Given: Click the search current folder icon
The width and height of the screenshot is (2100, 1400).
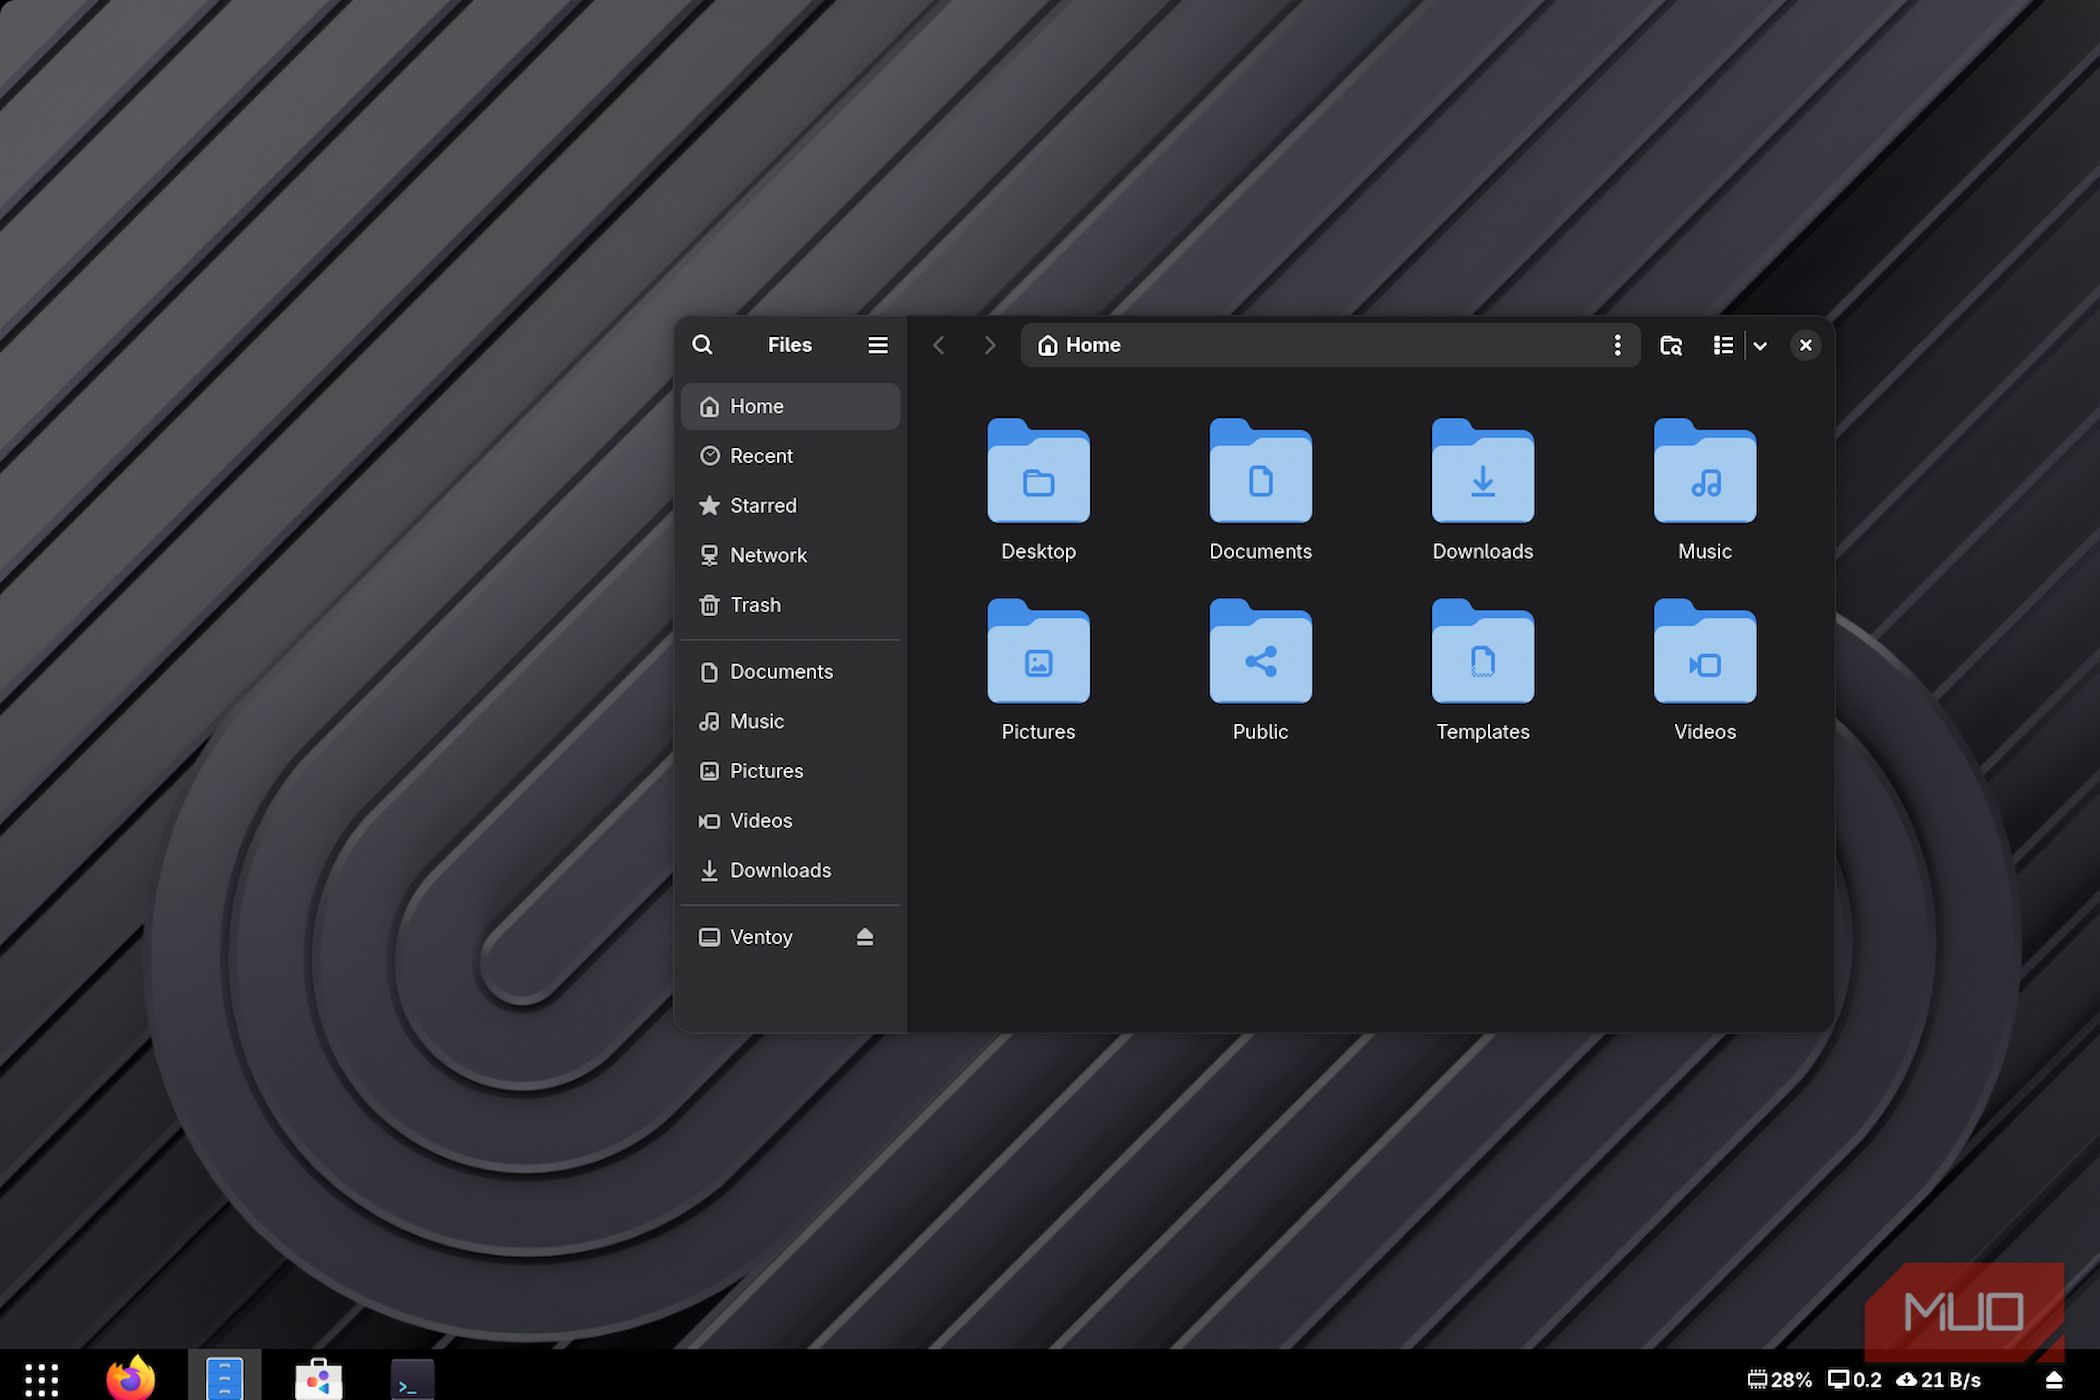Looking at the screenshot, I should pyautogui.click(x=1671, y=345).
